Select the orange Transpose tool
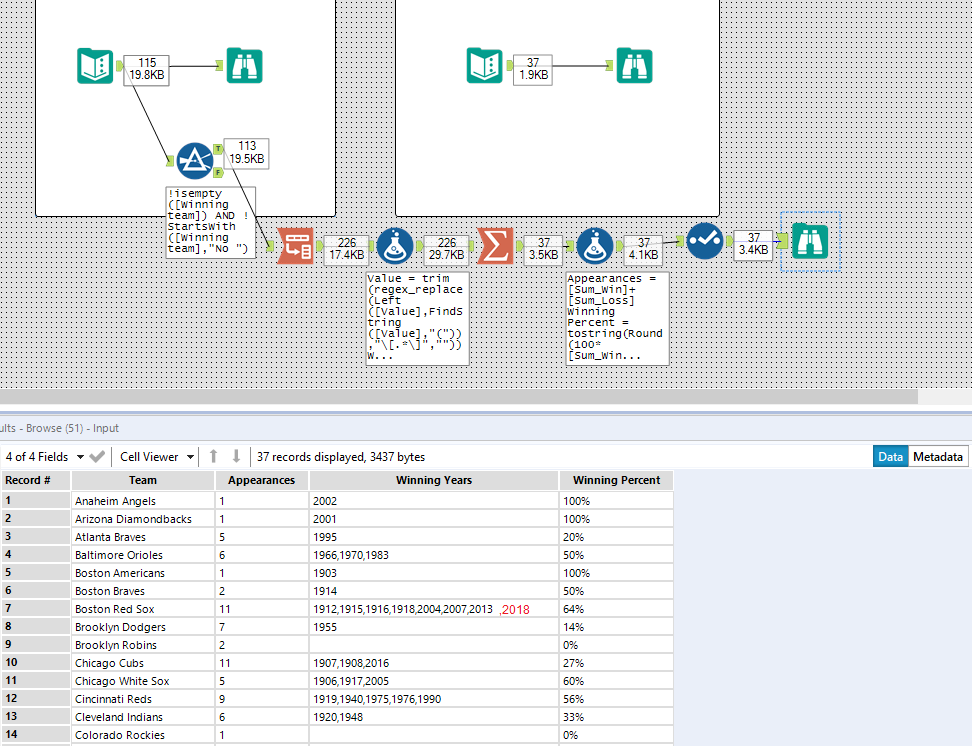 (x=295, y=245)
